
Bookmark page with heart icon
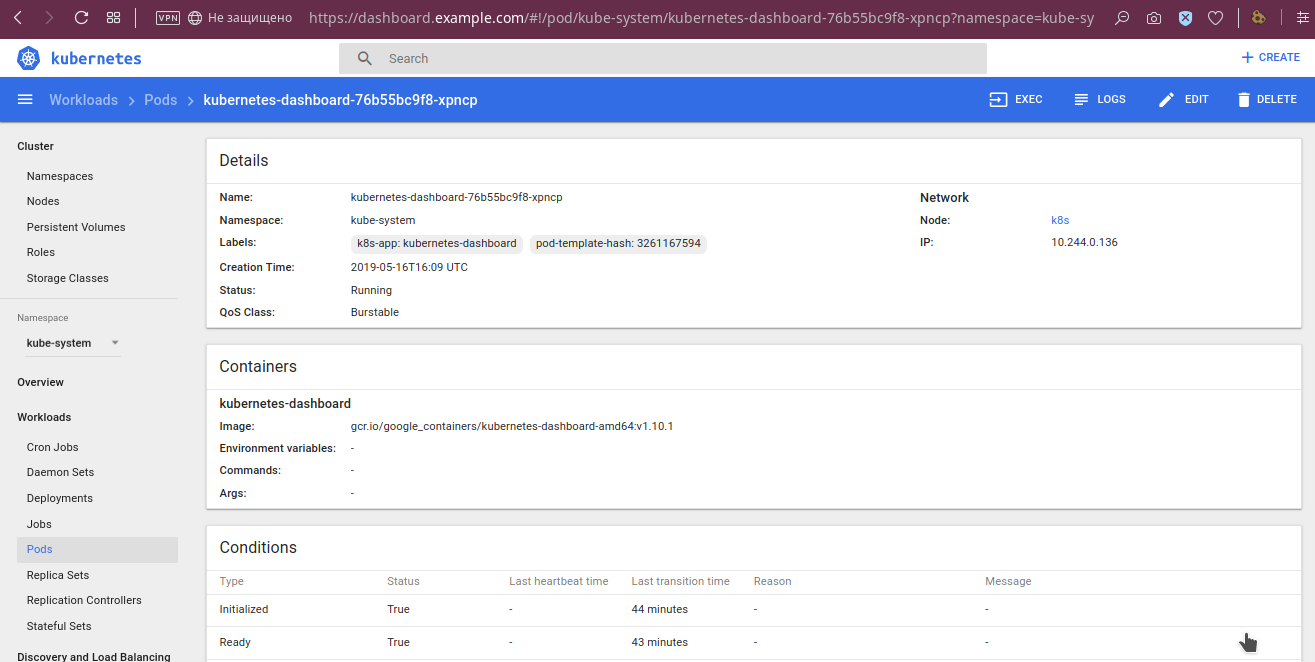coord(1215,18)
